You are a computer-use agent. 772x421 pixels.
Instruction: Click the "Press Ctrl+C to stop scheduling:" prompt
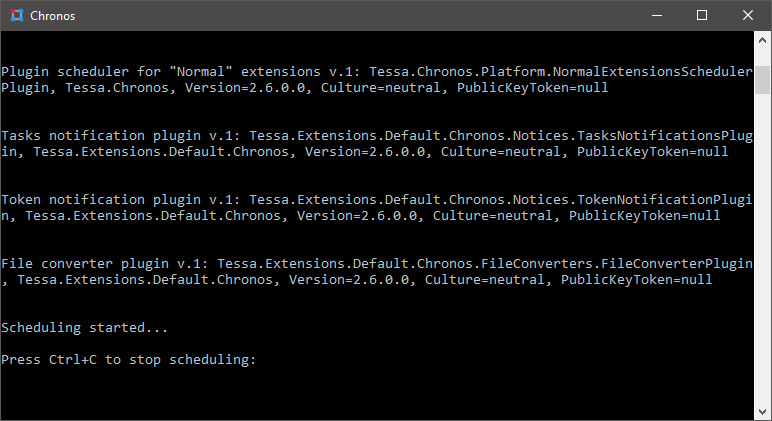pyautogui.click(x=129, y=360)
